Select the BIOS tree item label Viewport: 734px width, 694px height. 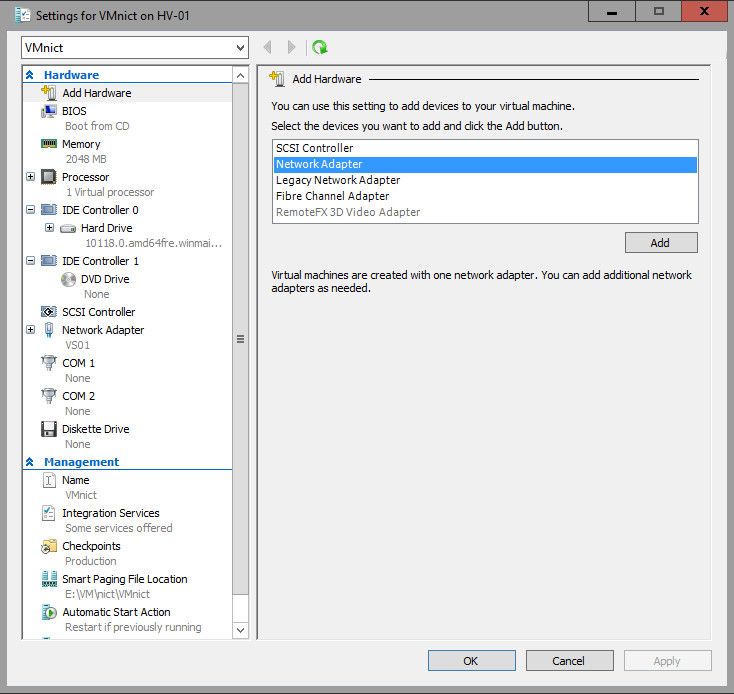74,111
